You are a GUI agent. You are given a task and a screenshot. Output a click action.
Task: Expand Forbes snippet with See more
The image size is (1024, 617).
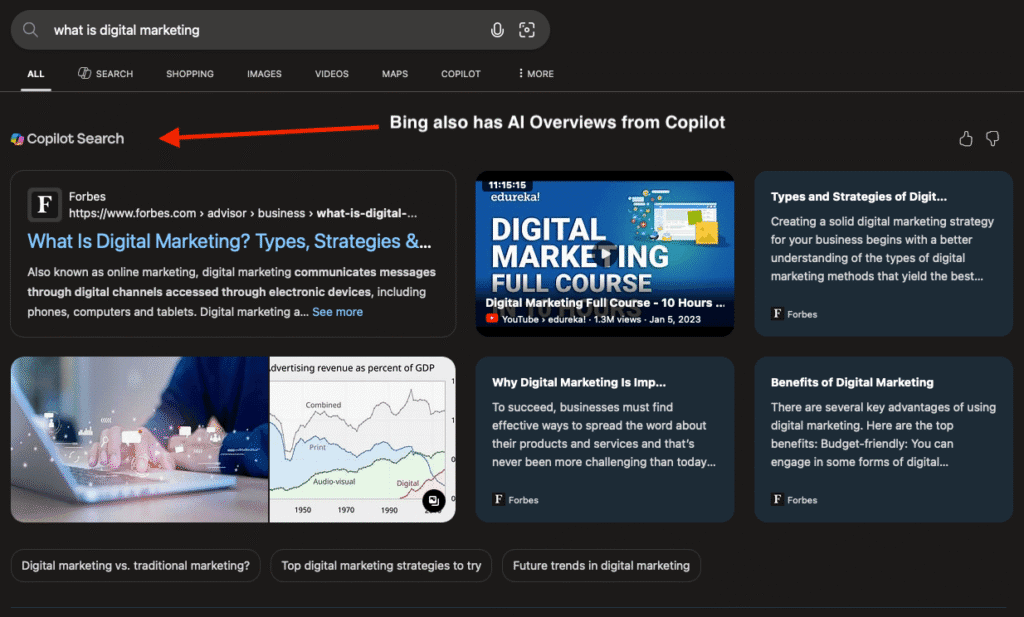point(337,312)
